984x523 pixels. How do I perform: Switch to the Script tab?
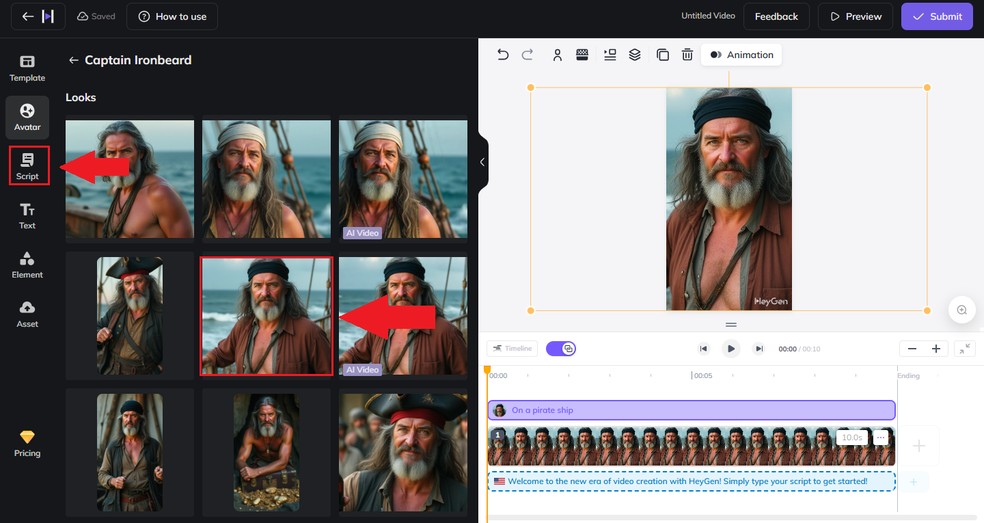pyautogui.click(x=27, y=166)
